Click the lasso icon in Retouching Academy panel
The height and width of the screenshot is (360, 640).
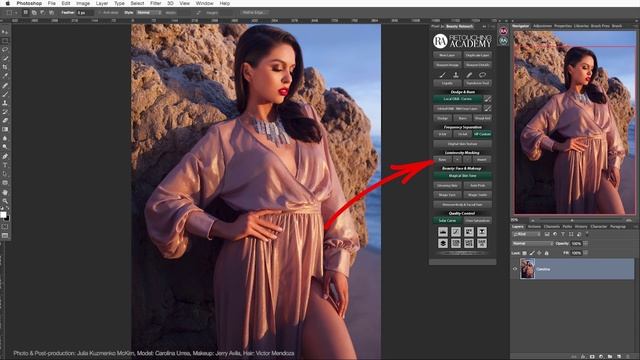482,75
